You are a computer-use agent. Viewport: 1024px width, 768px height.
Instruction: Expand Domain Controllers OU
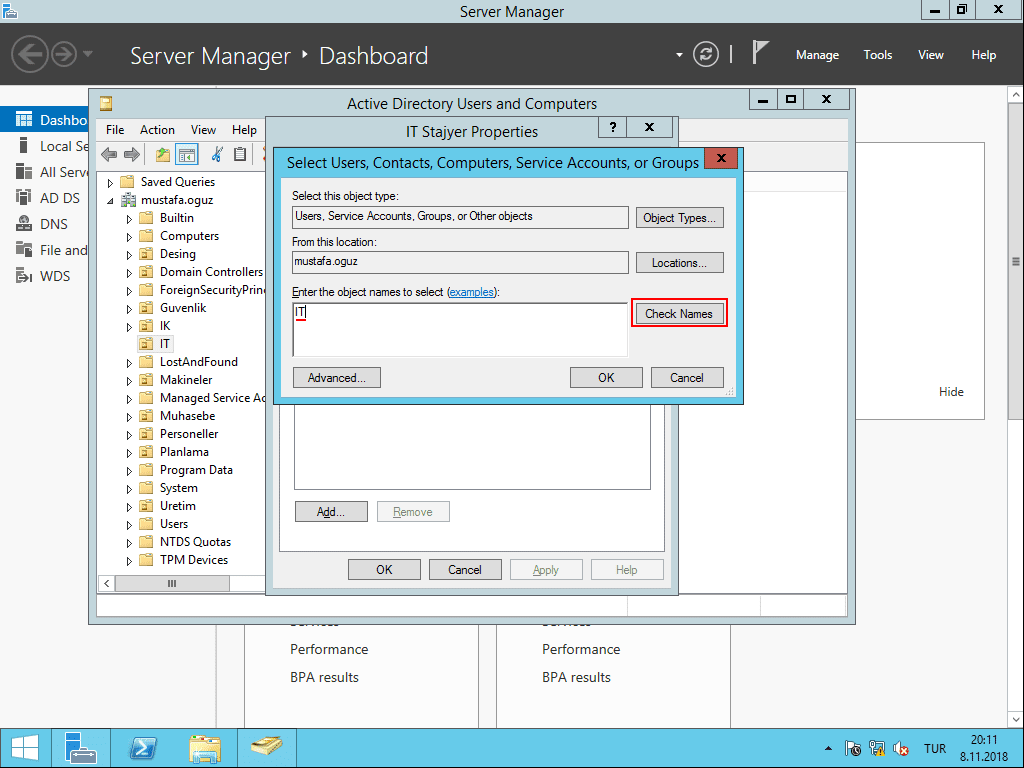coord(129,273)
